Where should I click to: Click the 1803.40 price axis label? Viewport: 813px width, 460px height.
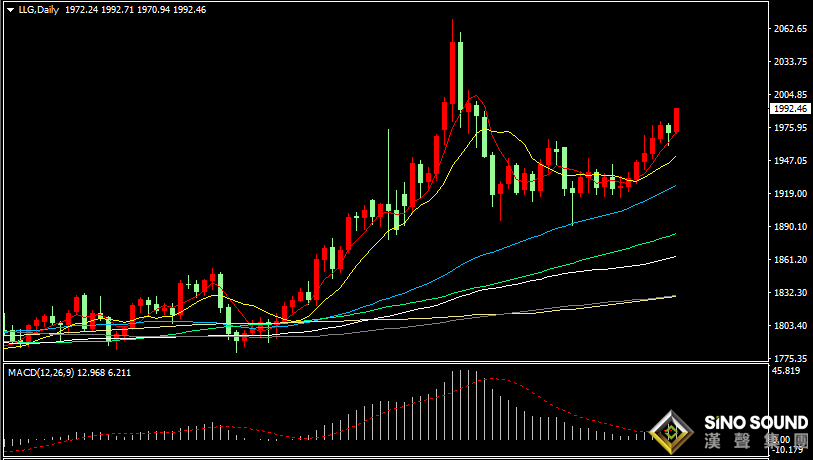[791, 326]
